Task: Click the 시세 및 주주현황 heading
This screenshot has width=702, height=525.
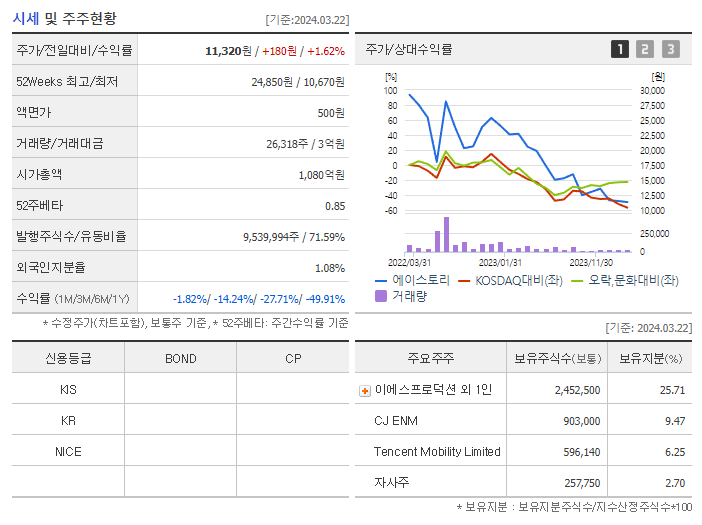Action: click(x=64, y=18)
